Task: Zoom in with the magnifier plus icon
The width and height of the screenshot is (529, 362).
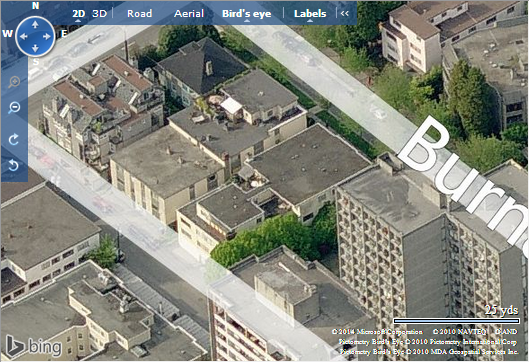Action: [x=14, y=82]
